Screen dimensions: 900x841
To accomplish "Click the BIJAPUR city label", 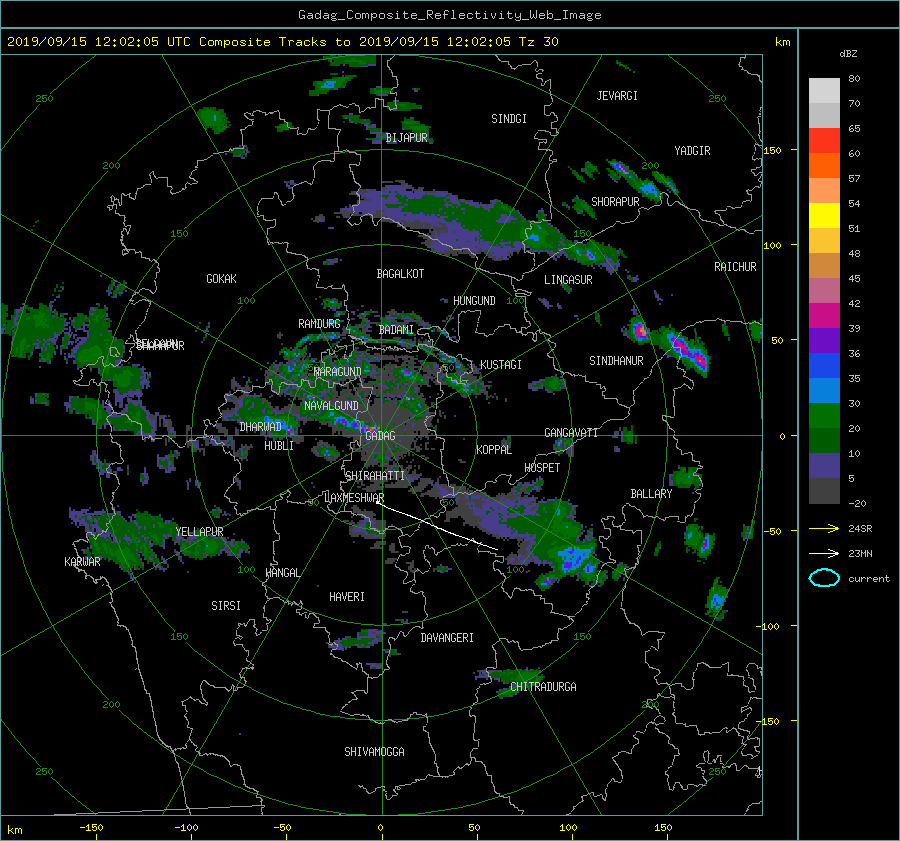I will [x=406, y=138].
